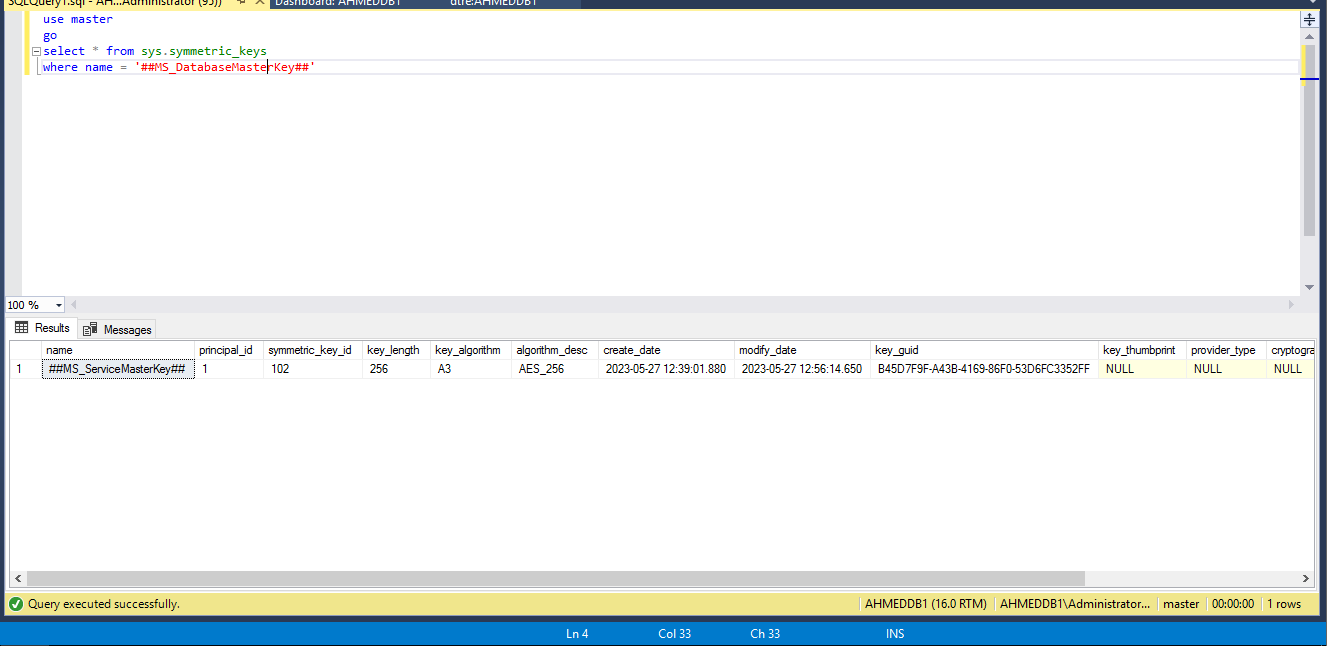Click the INS mode indicator
Viewport: 1327px width, 646px height.
pyautogui.click(x=894, y=633)
